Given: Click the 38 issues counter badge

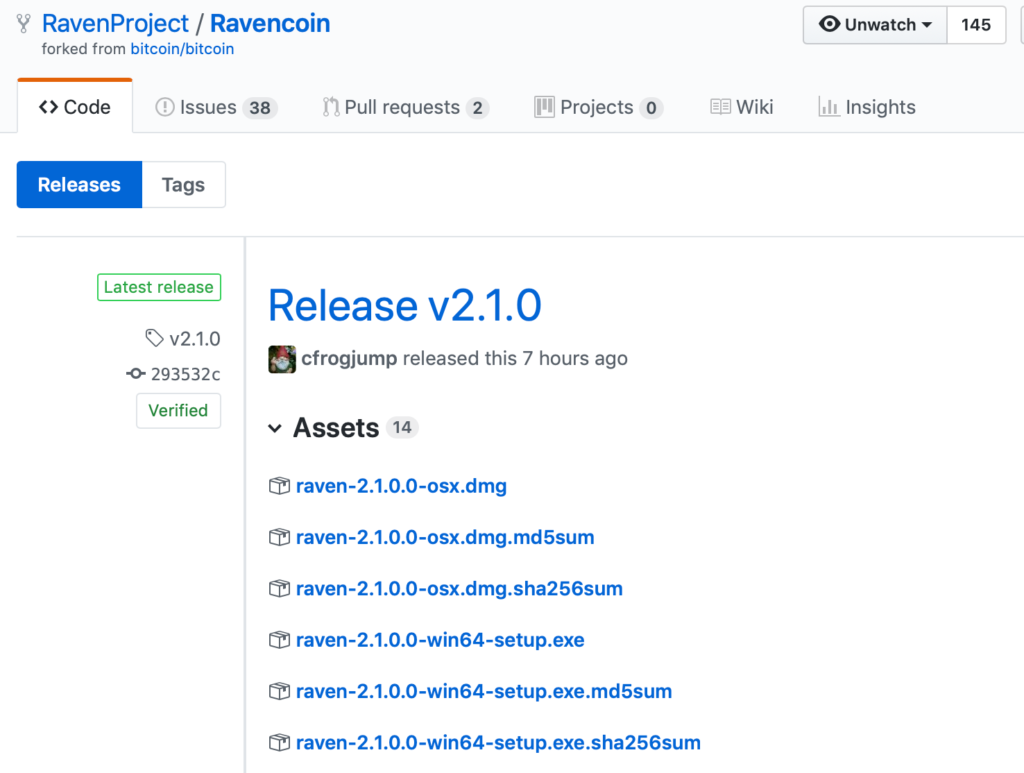Looking at the screenshot, I should [260, 108].
